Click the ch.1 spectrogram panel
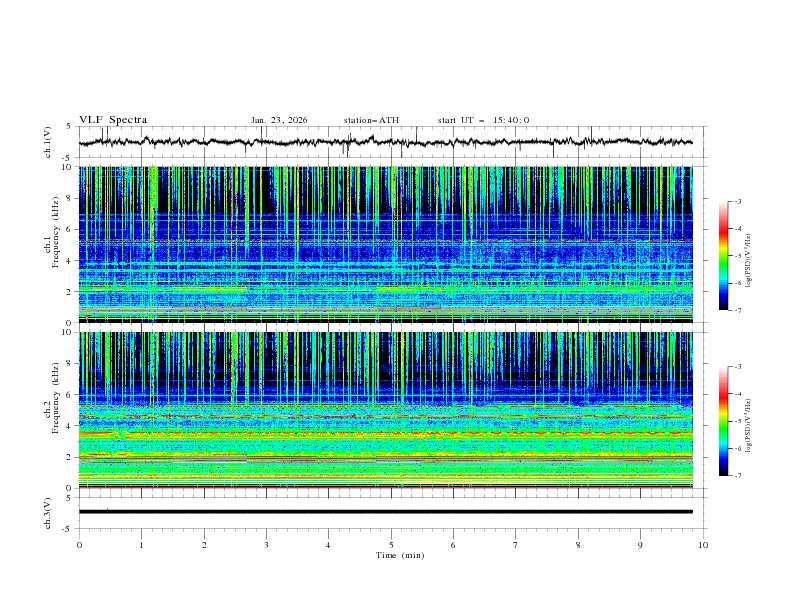 [x=390, y=244]
